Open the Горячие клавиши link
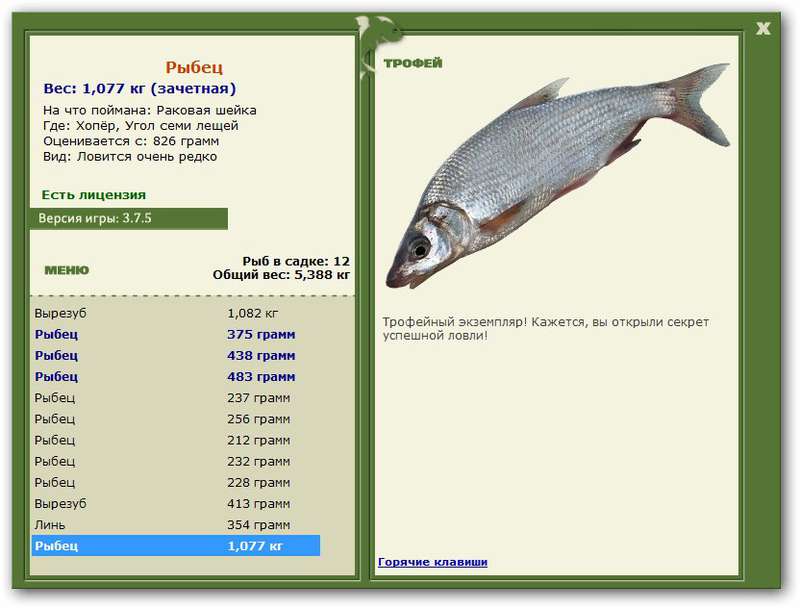Image resolution: width=800 pixels, height=608 pixels. click(x=433, y=562)
